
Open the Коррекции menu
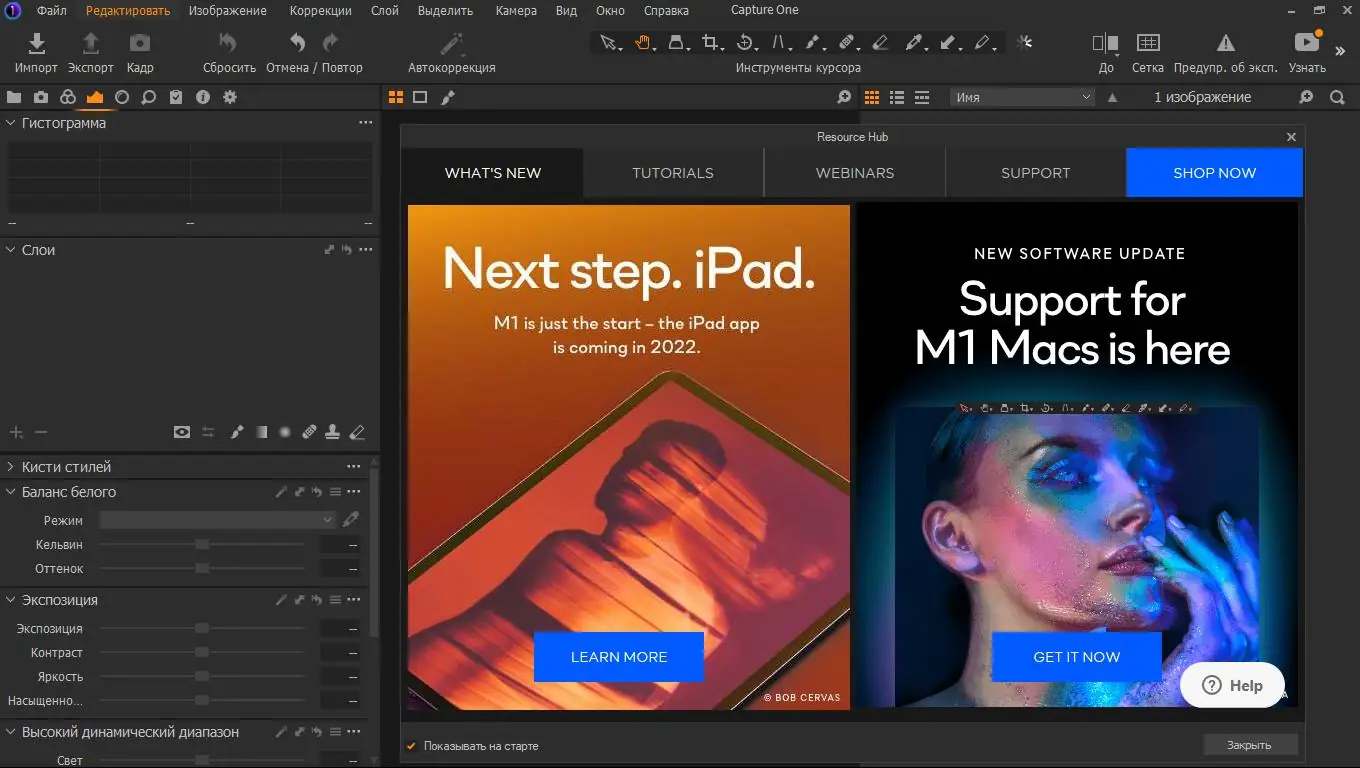tap(320, 11)
